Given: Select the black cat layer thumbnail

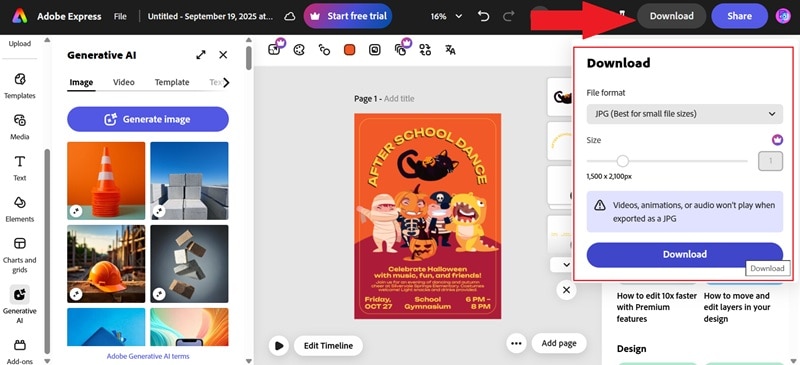Looking at the screenshot, I should coord(559,97).
